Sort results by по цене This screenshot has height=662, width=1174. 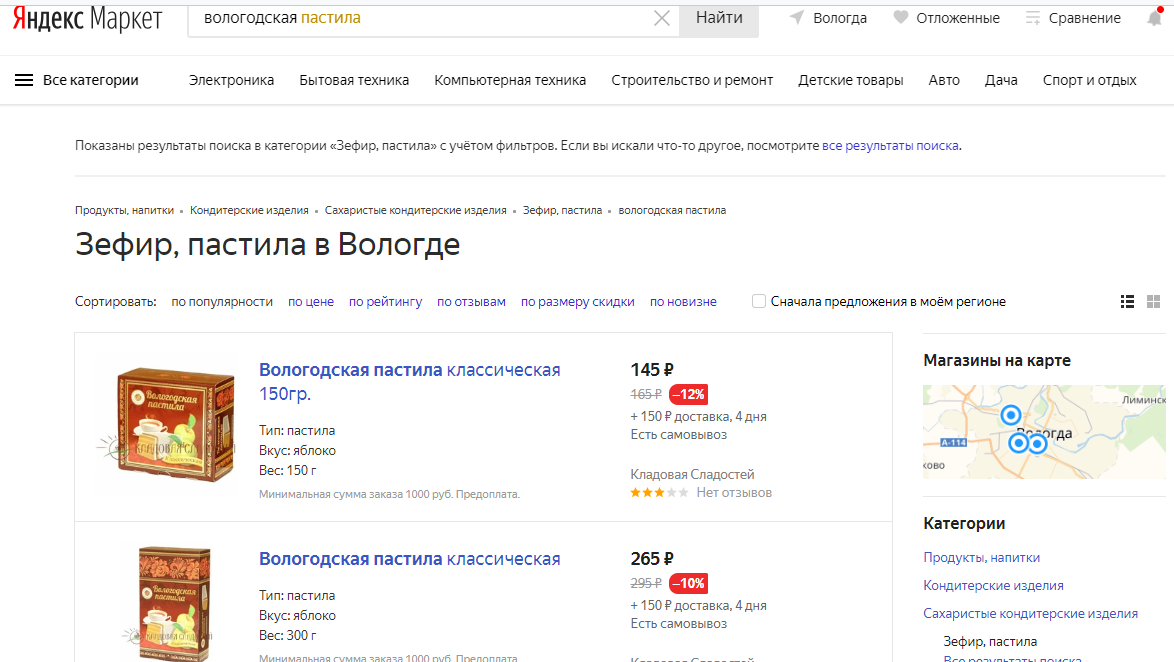click(311, 302)
